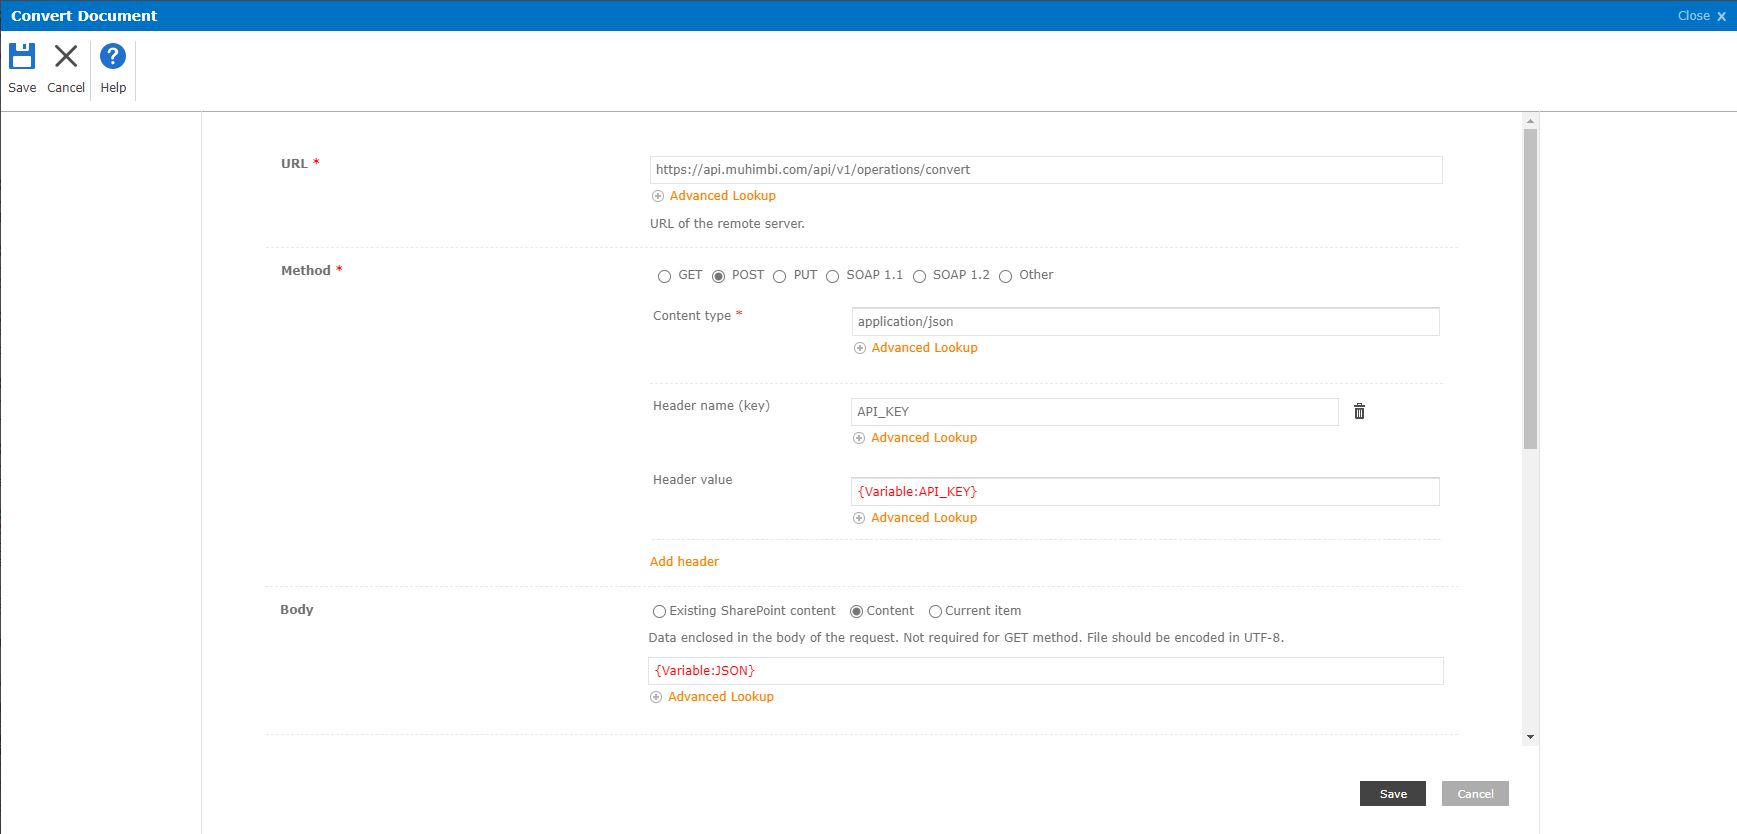Screen dimensions: 1737x834
Task: Click the Save floppy disk icon in toolbar
Action: [22, 57]
